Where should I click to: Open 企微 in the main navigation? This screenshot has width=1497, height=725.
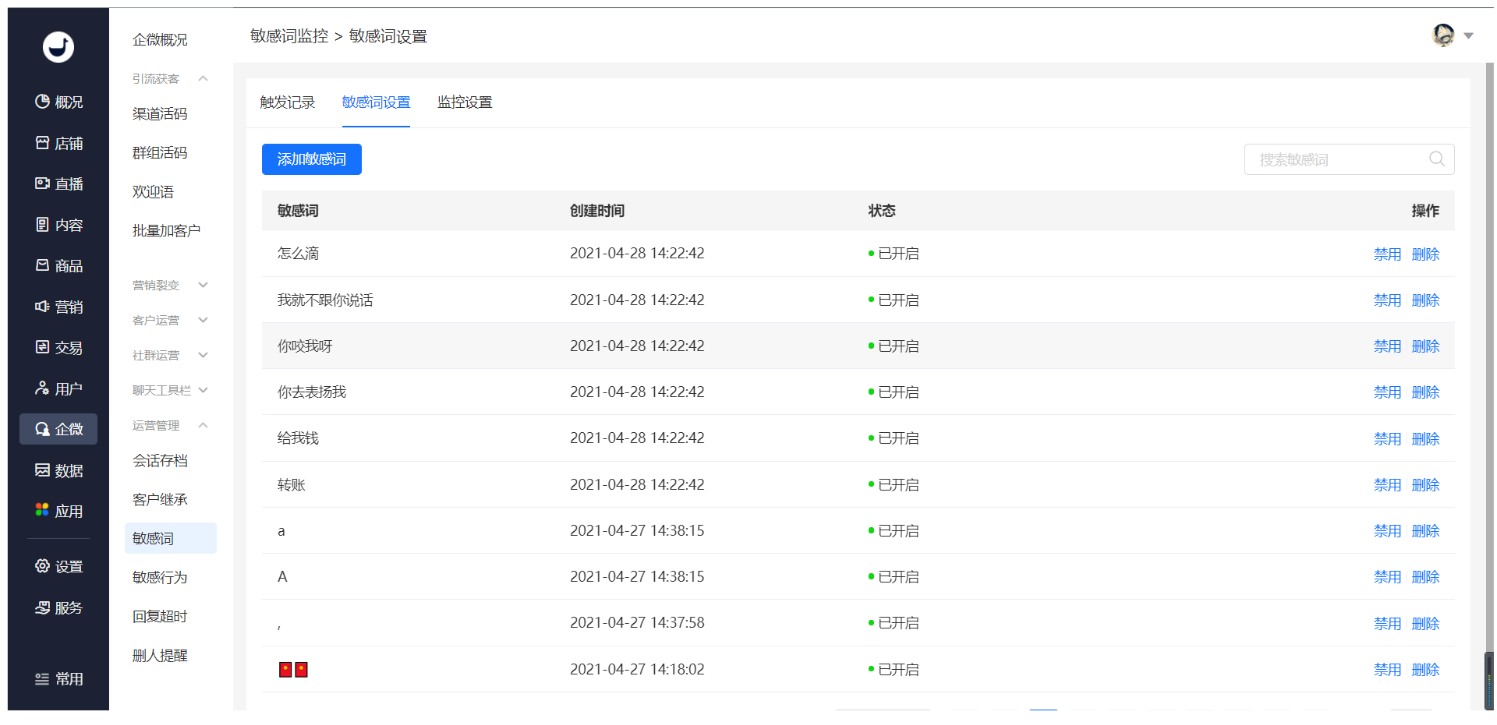click(x=58, y=429)
